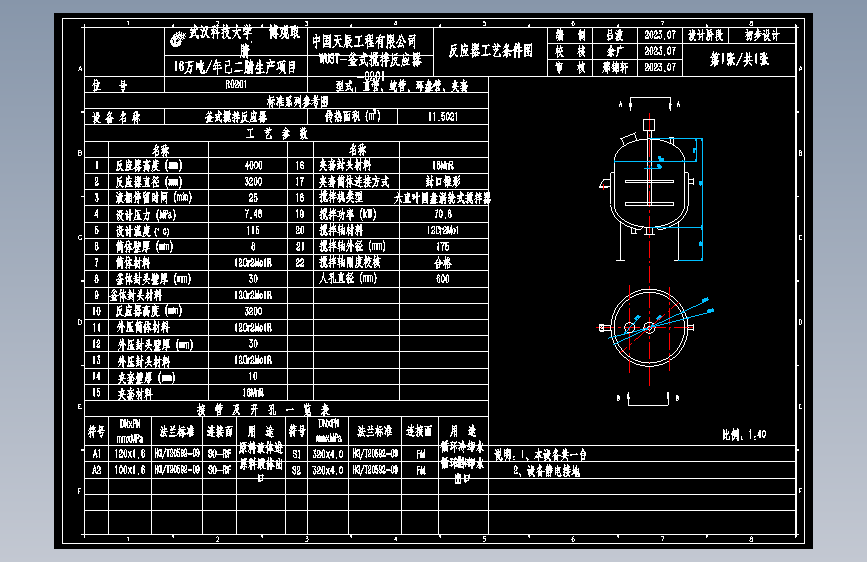Select the 设计阶段 label in title block
Screen dimensions: 867x562
706,35
